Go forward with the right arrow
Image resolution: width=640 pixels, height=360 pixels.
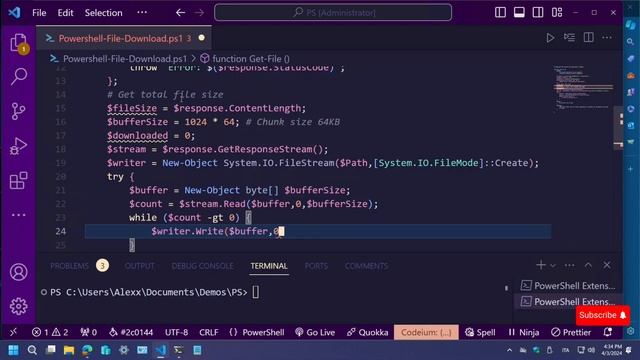[x=199, y=13]
